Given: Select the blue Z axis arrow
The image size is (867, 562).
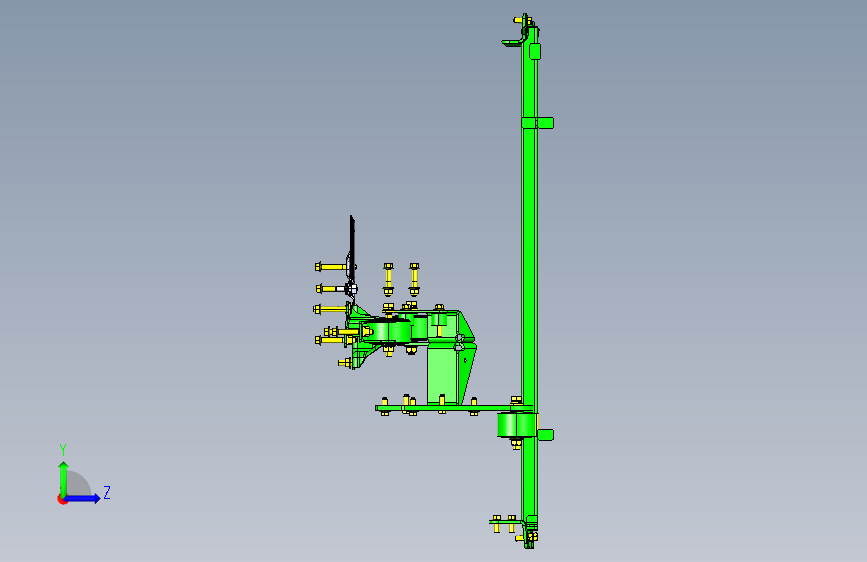Looking at the screenshot, I should pyautogui.click(x=83, y=498).
